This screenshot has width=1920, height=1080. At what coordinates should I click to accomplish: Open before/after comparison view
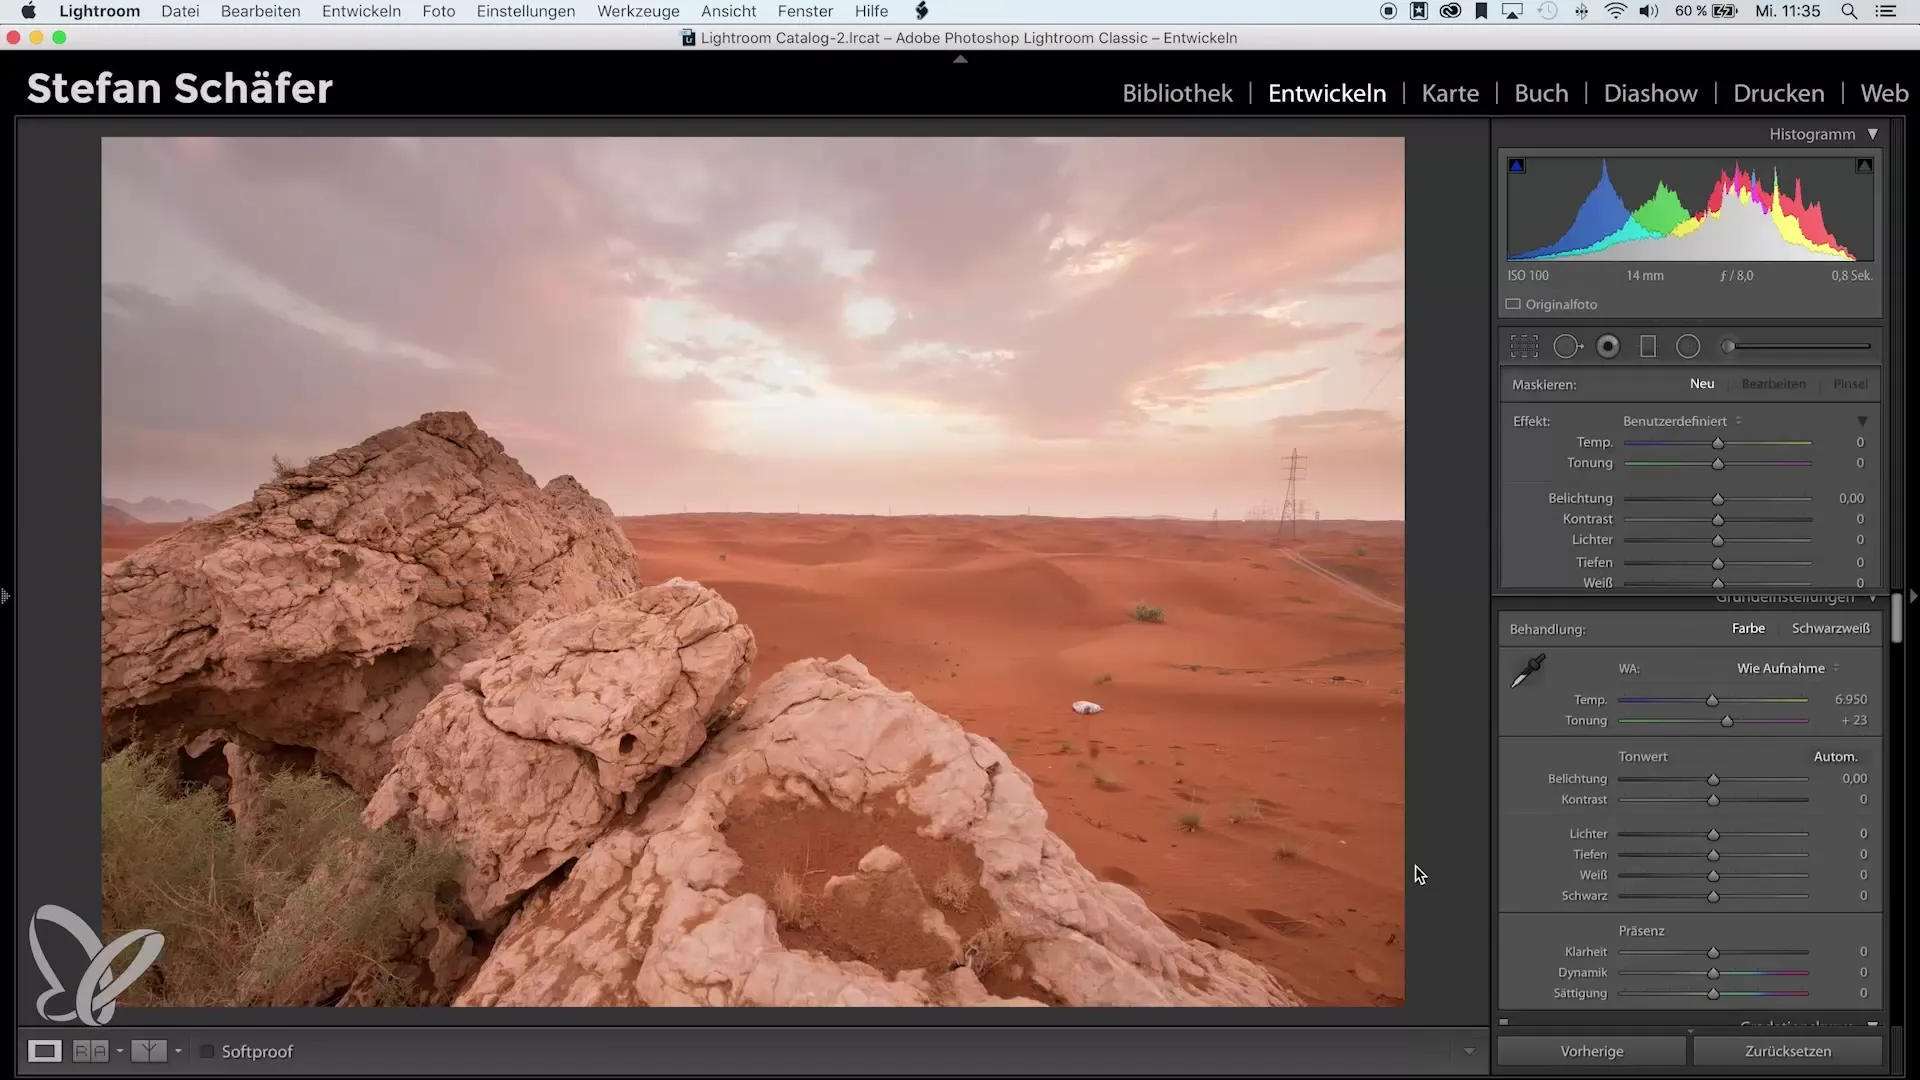point(90,1051)
